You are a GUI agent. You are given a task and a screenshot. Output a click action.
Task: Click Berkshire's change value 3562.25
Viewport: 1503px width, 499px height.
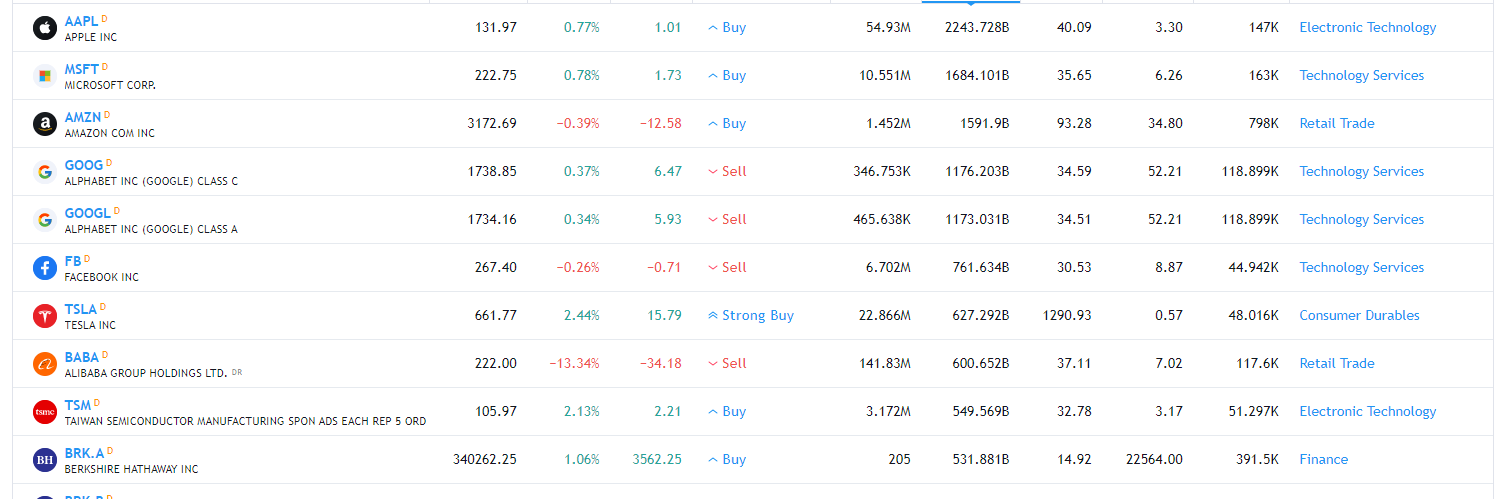pos(657,460)
